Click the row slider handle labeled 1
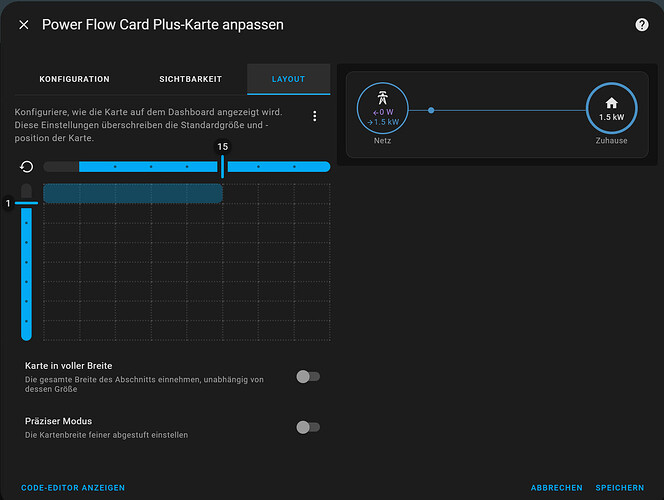664x500 pixels. (x=26, y=203)
